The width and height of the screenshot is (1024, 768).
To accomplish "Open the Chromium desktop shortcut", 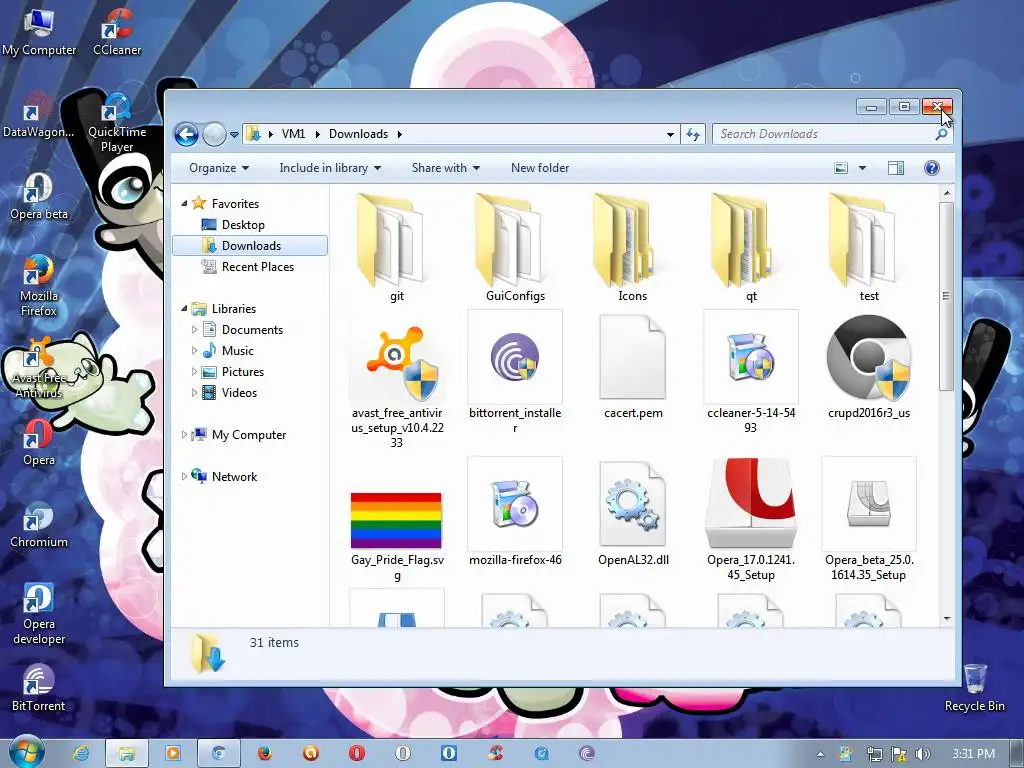I will point(39,524).
